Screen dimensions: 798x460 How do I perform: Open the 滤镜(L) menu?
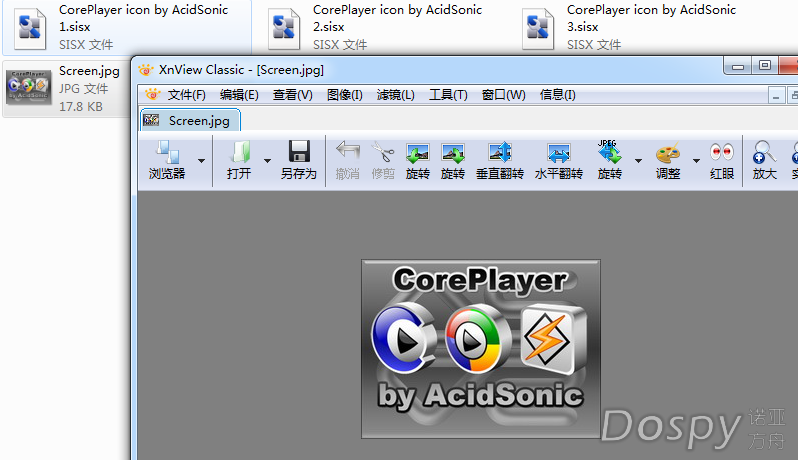click(x=395, y=95)
